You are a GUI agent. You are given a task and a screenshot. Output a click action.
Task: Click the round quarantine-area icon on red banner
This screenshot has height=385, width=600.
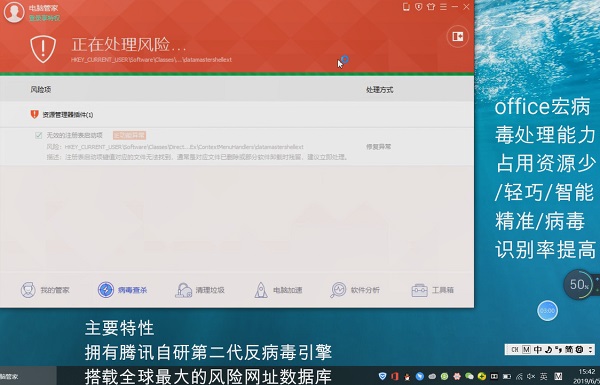458,36
